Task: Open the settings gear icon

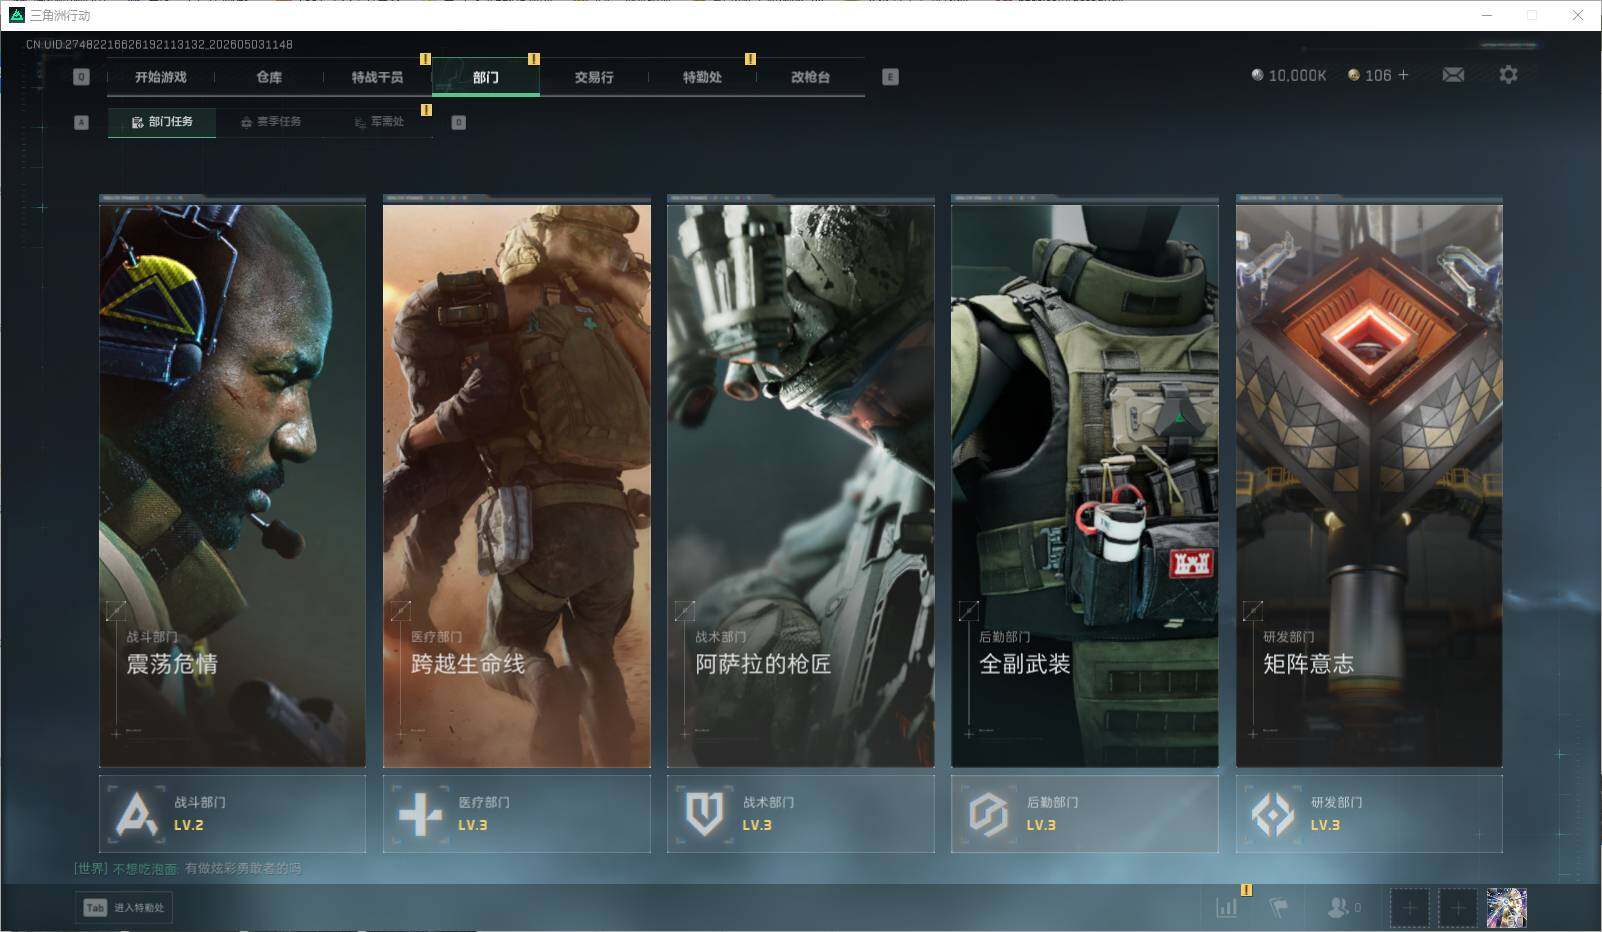Action: point(1508,75)
